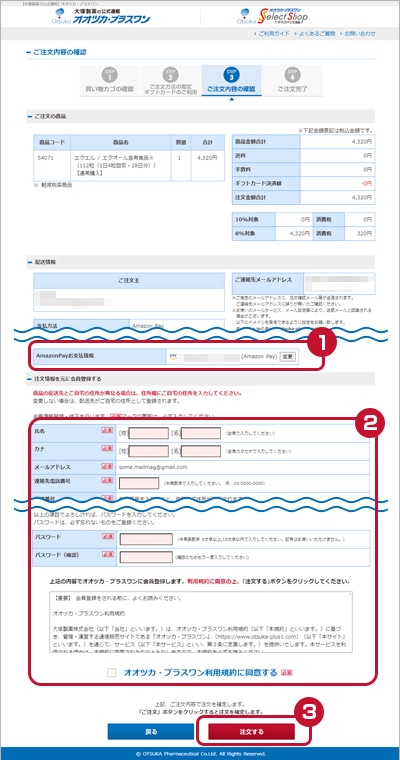Click the AmazonPayお支払情報 label
The height and width of the screenshot is (760, 400).
(x=99, y=356)
